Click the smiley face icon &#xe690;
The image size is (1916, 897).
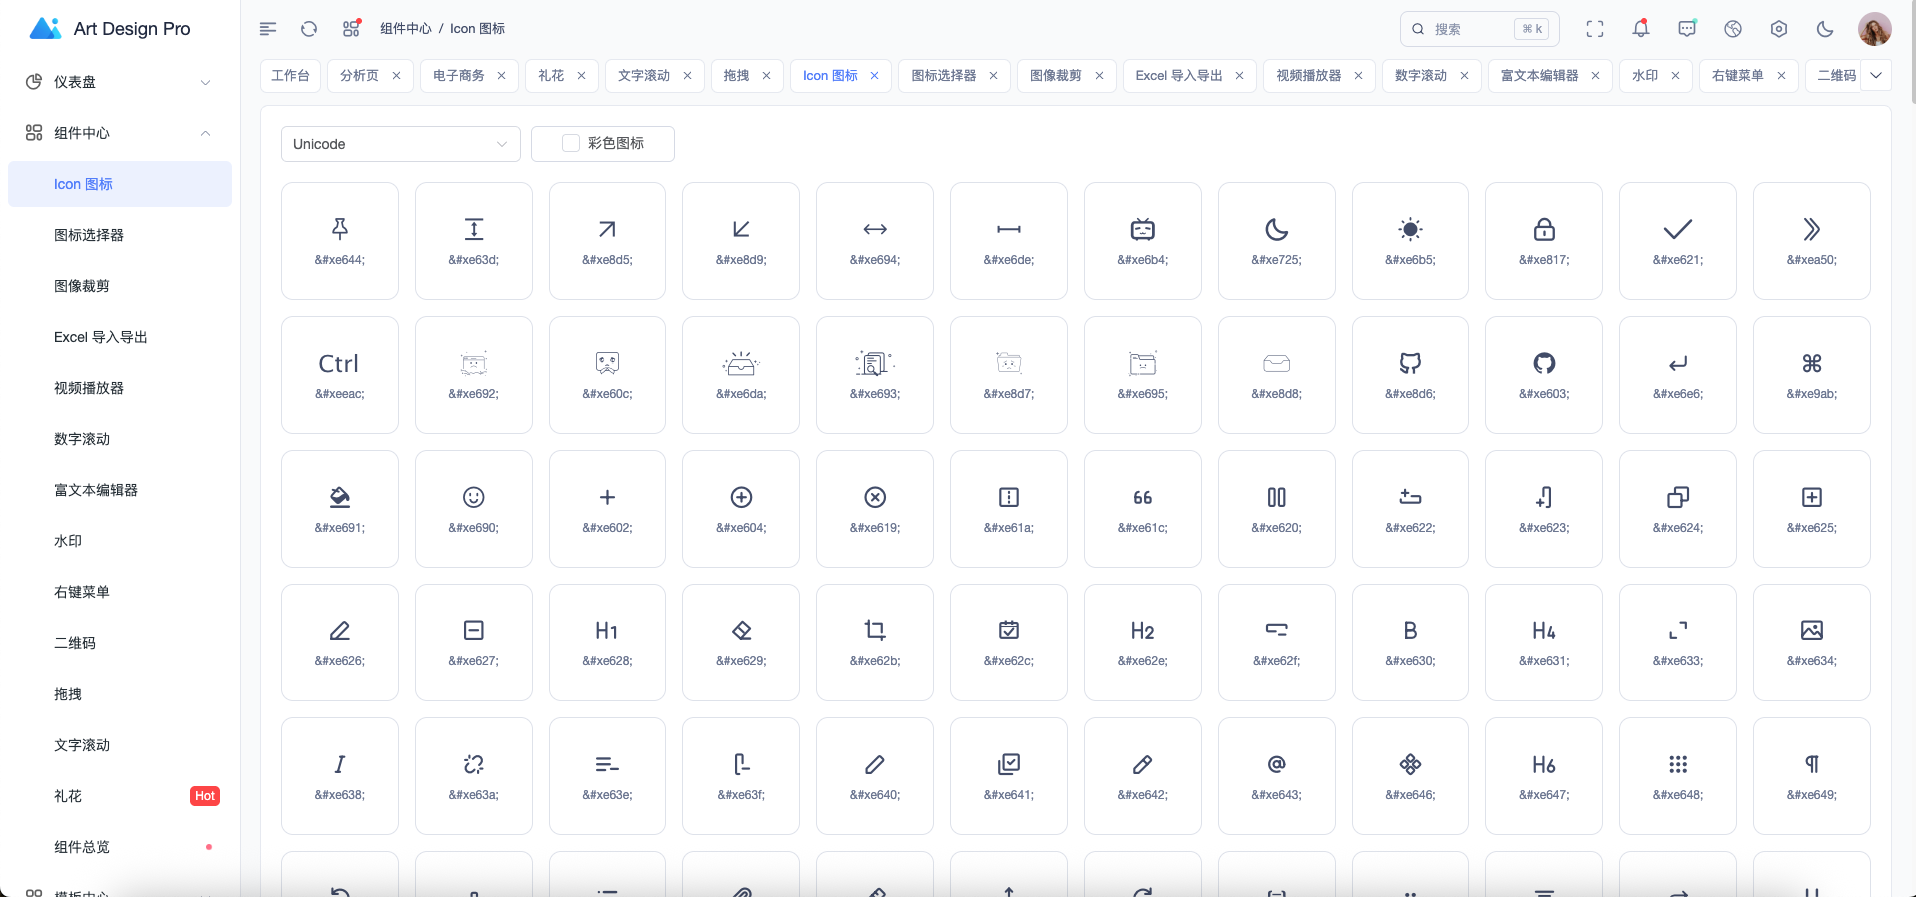pyautogui.click(x=474, y=509)
